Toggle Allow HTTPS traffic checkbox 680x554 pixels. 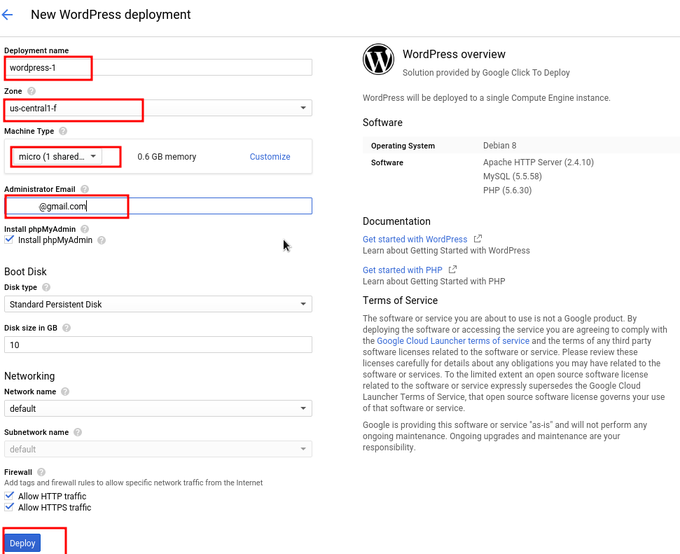(9, 507)
